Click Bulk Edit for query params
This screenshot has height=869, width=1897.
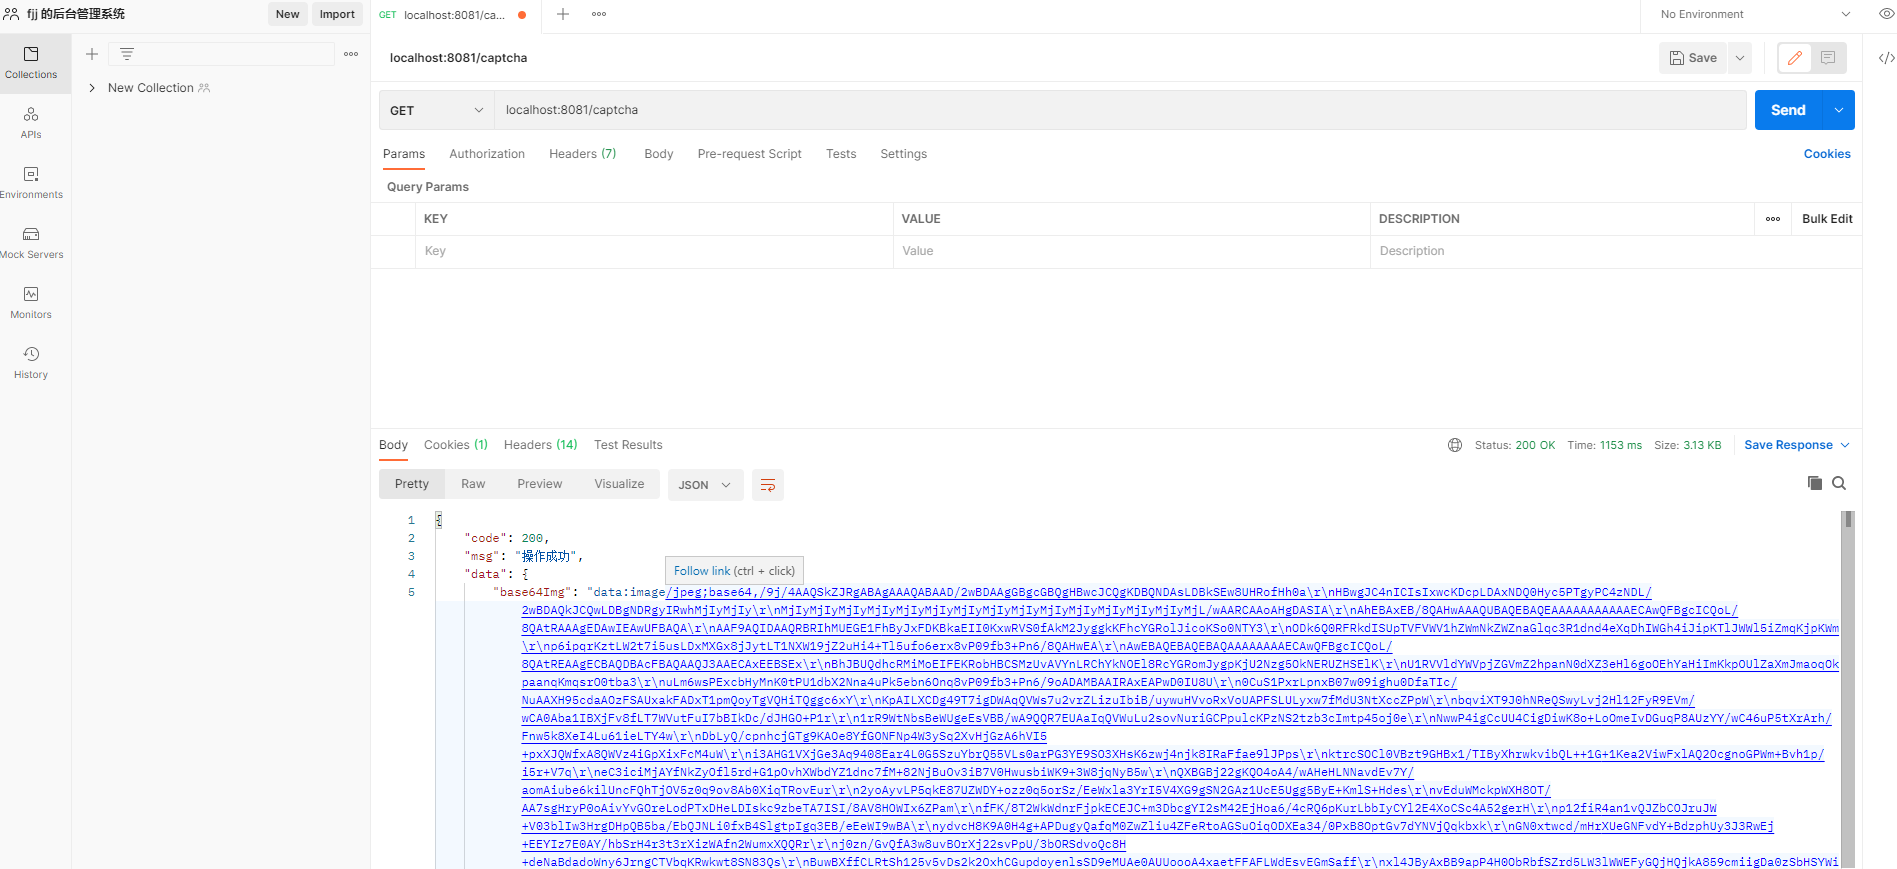coord(1827,219)
